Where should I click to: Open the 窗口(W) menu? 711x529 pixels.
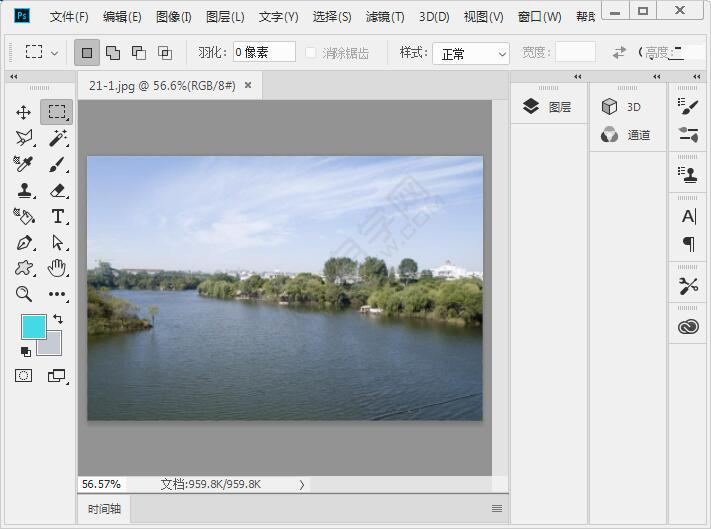click(x=540, y=17)
